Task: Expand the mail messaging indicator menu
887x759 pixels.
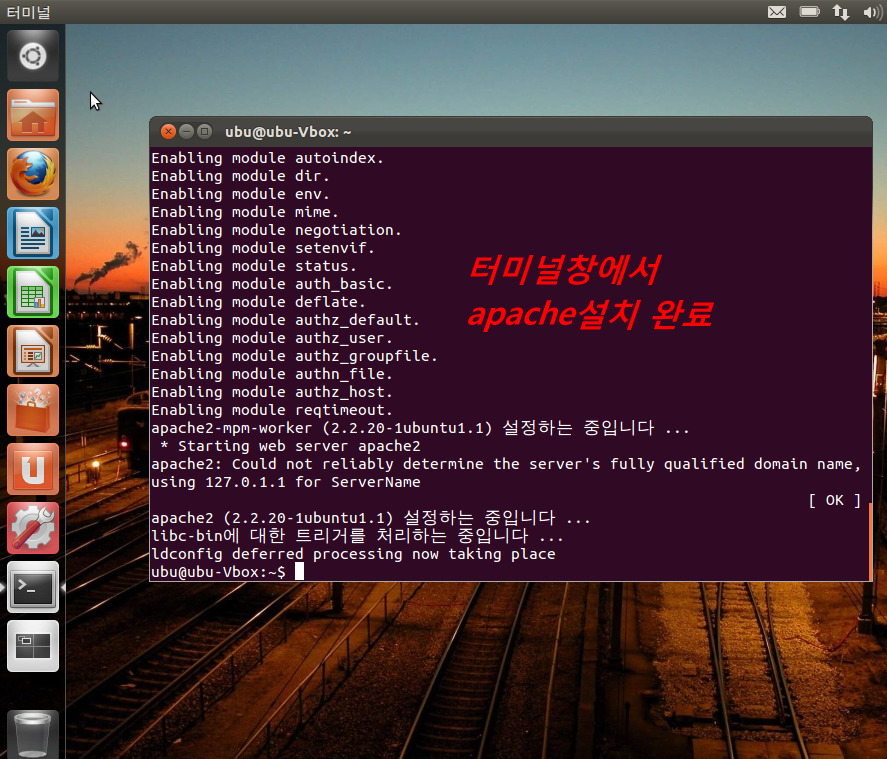Action: (776, 12)
